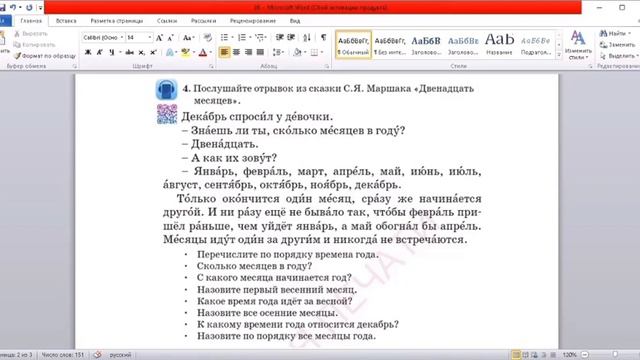640x360 pixels.
Task: Open Разметка страницы tab
Action: coord(117,21)
